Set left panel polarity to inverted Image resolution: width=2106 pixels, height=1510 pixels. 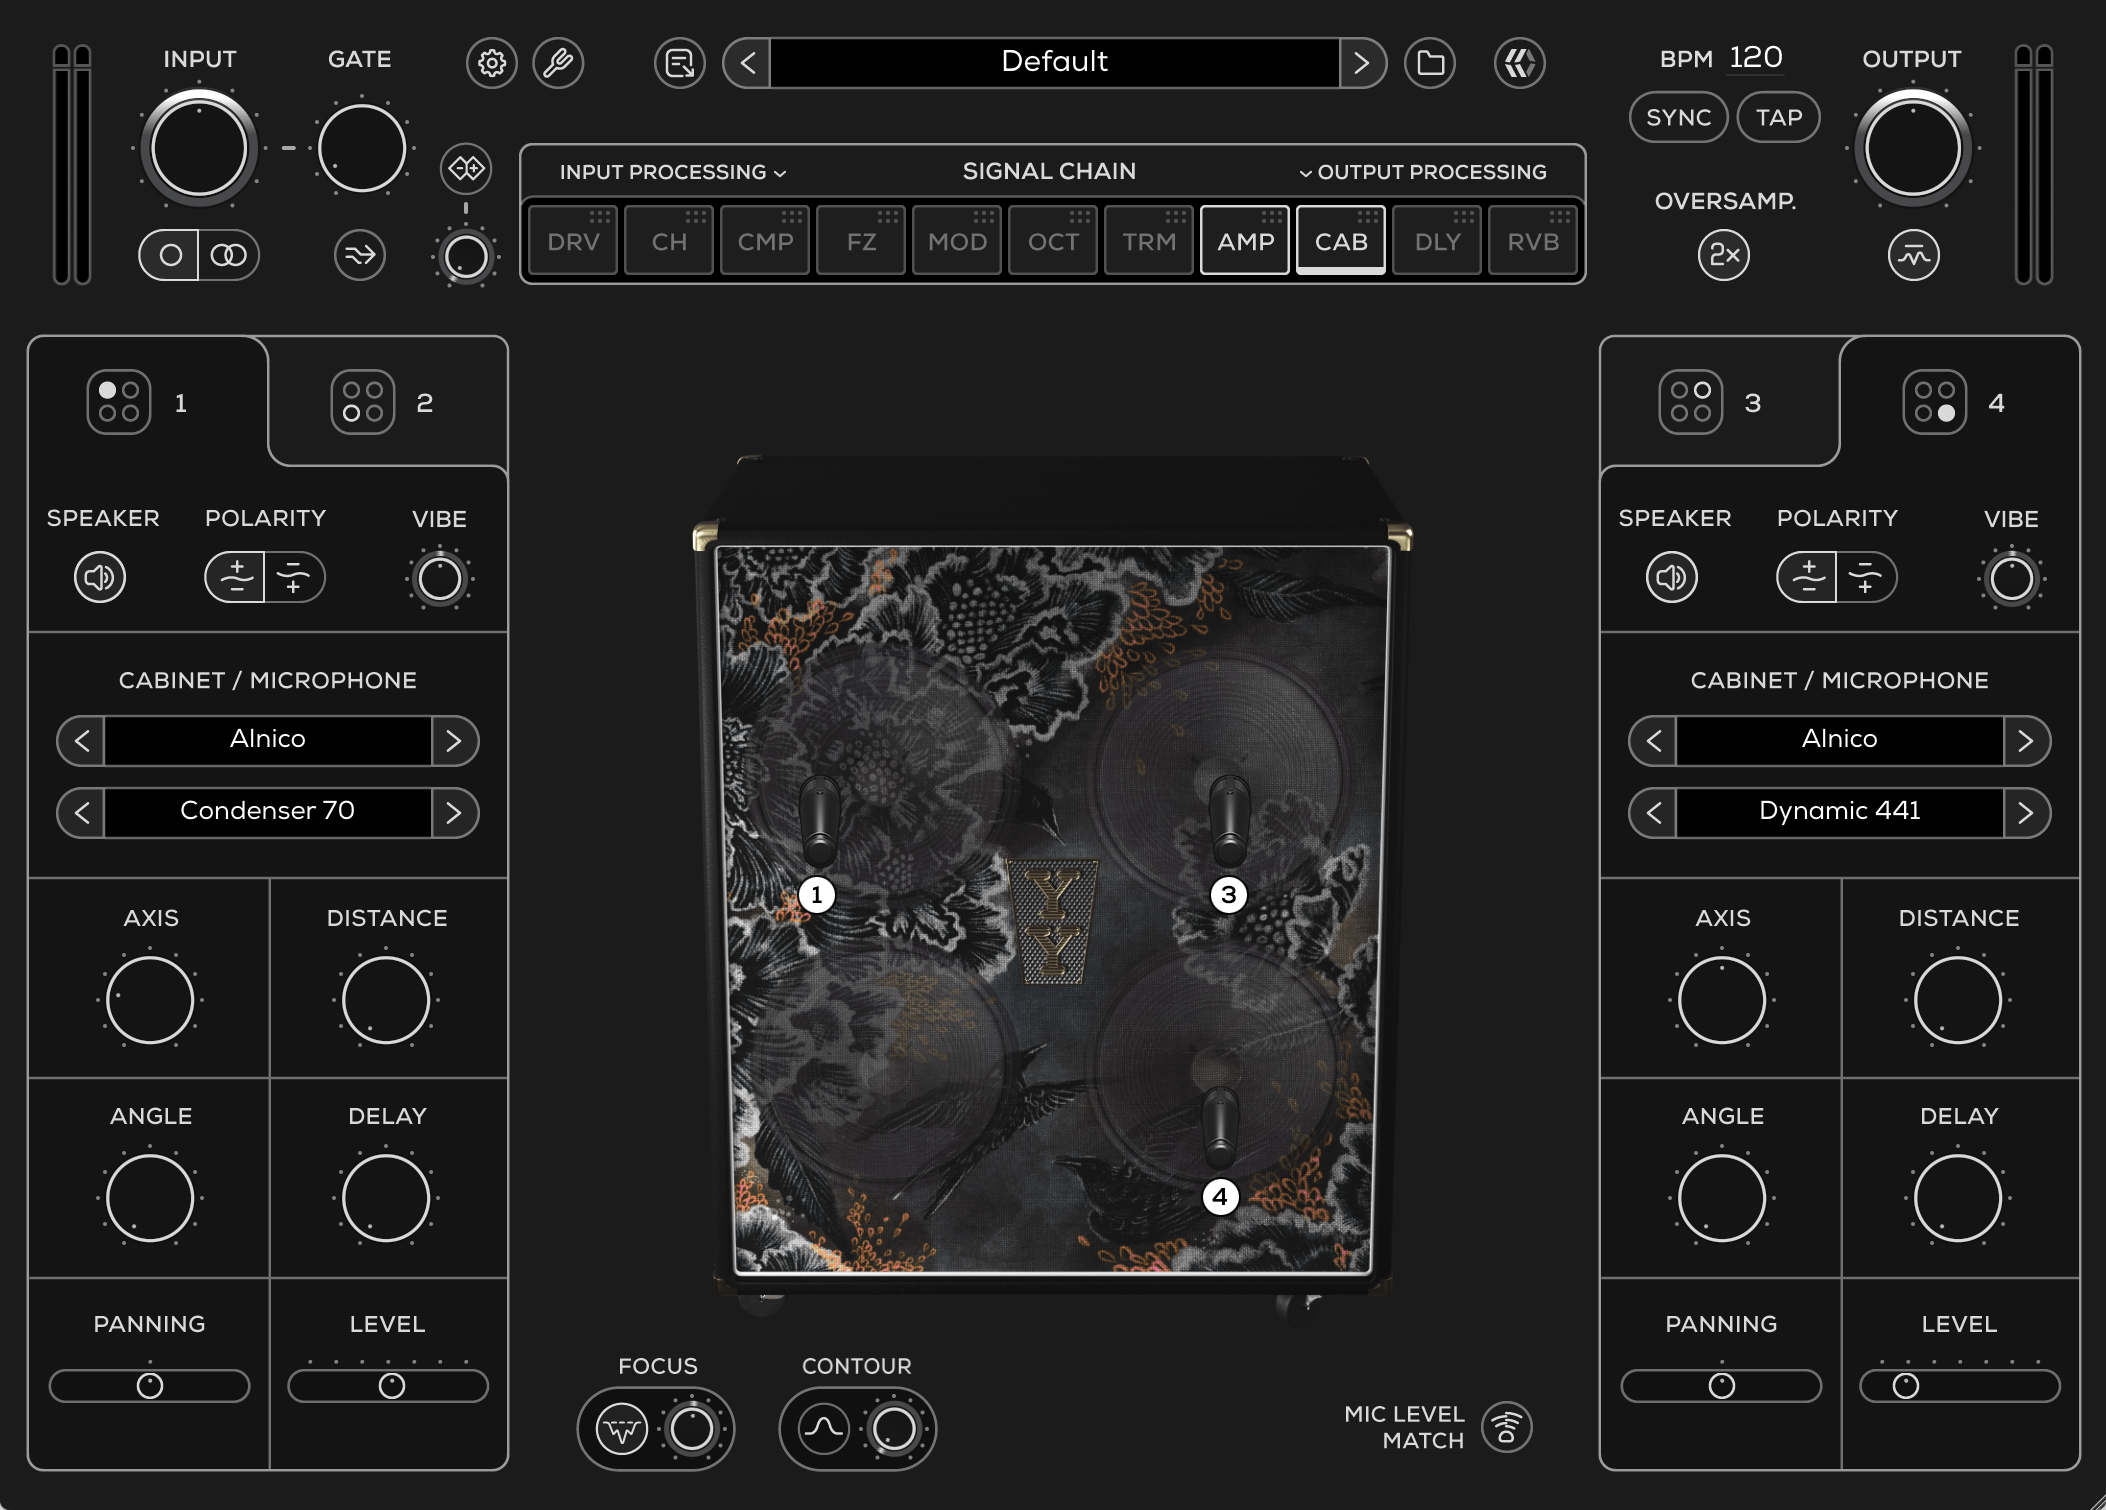coord(295,577)
